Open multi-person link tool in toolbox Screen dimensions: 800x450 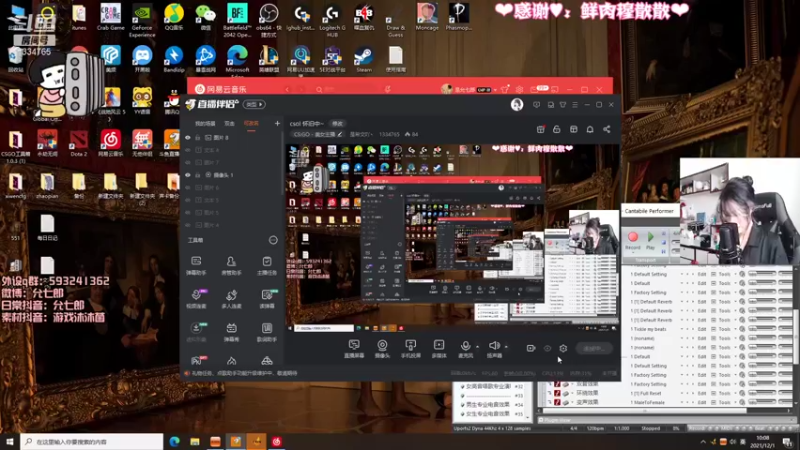coord(231,299)
